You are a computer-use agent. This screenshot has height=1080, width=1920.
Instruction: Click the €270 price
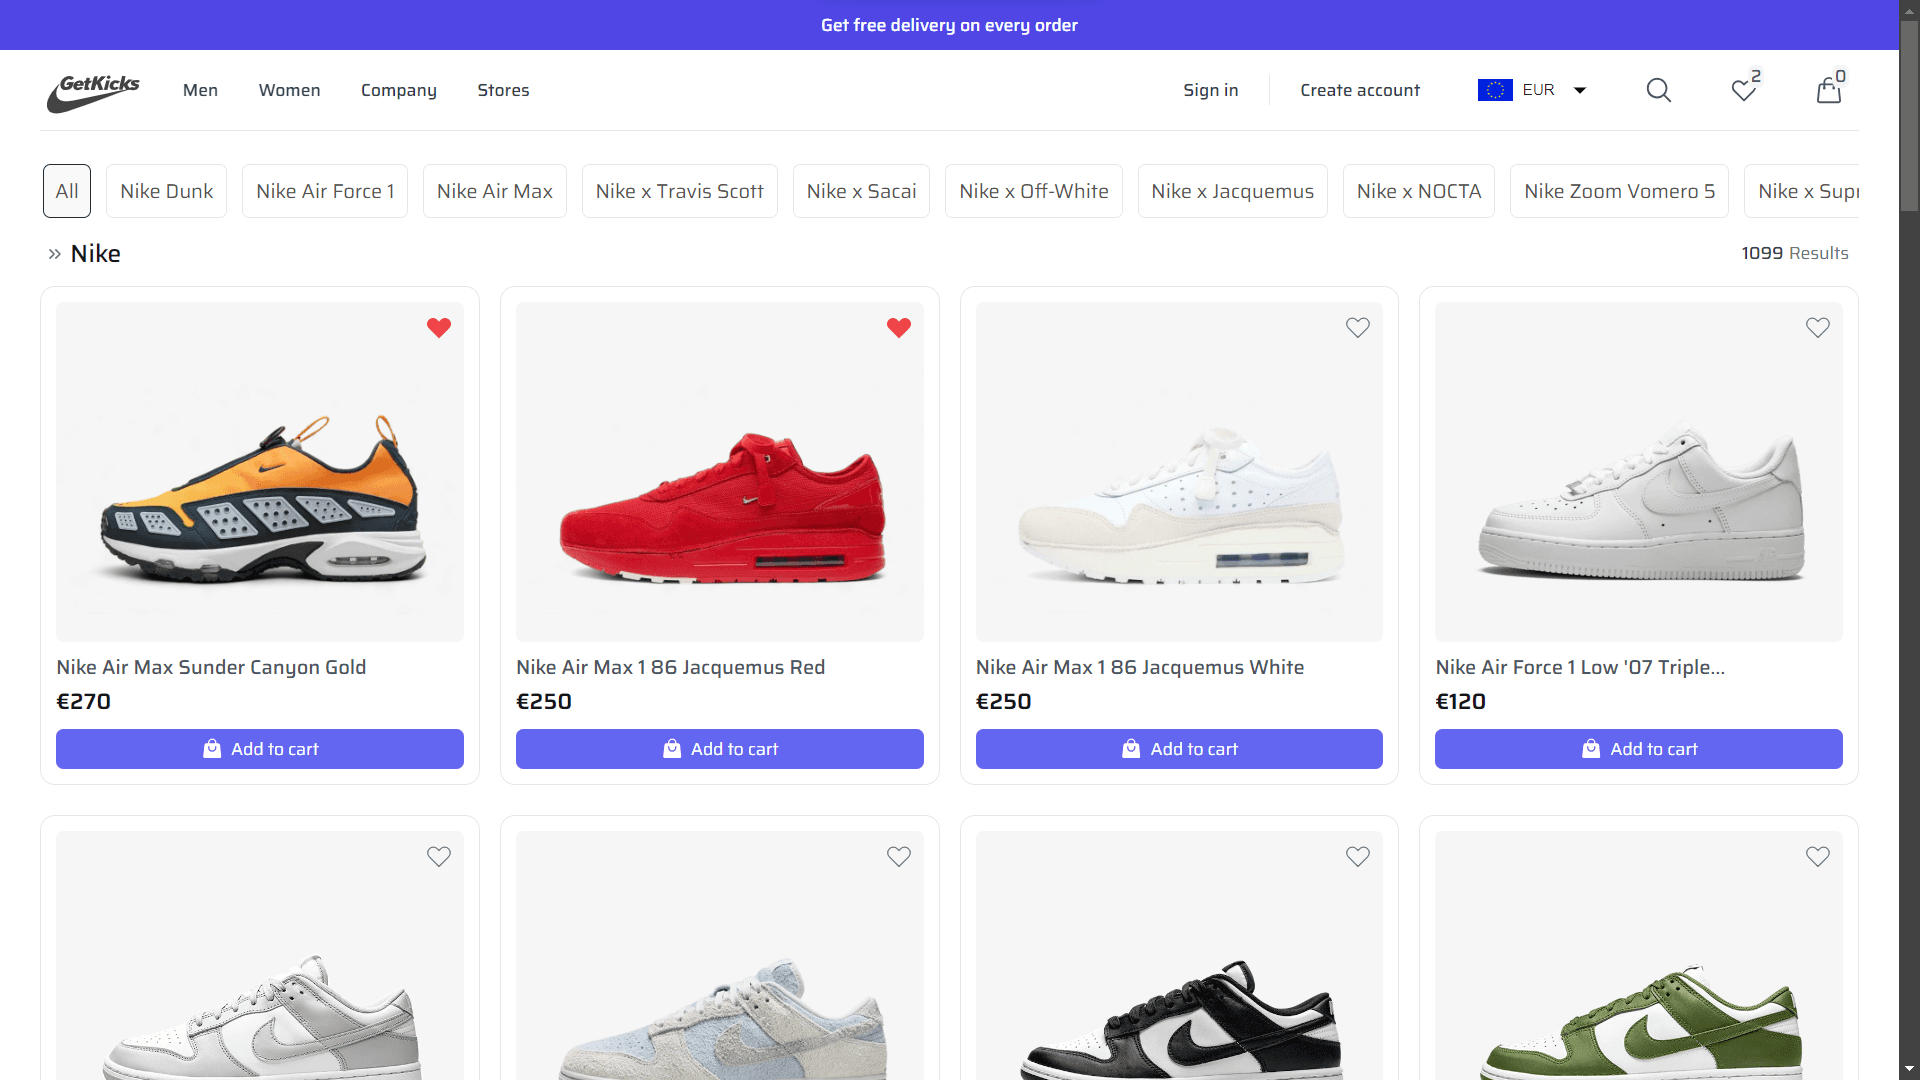click(x=83, y=702)
